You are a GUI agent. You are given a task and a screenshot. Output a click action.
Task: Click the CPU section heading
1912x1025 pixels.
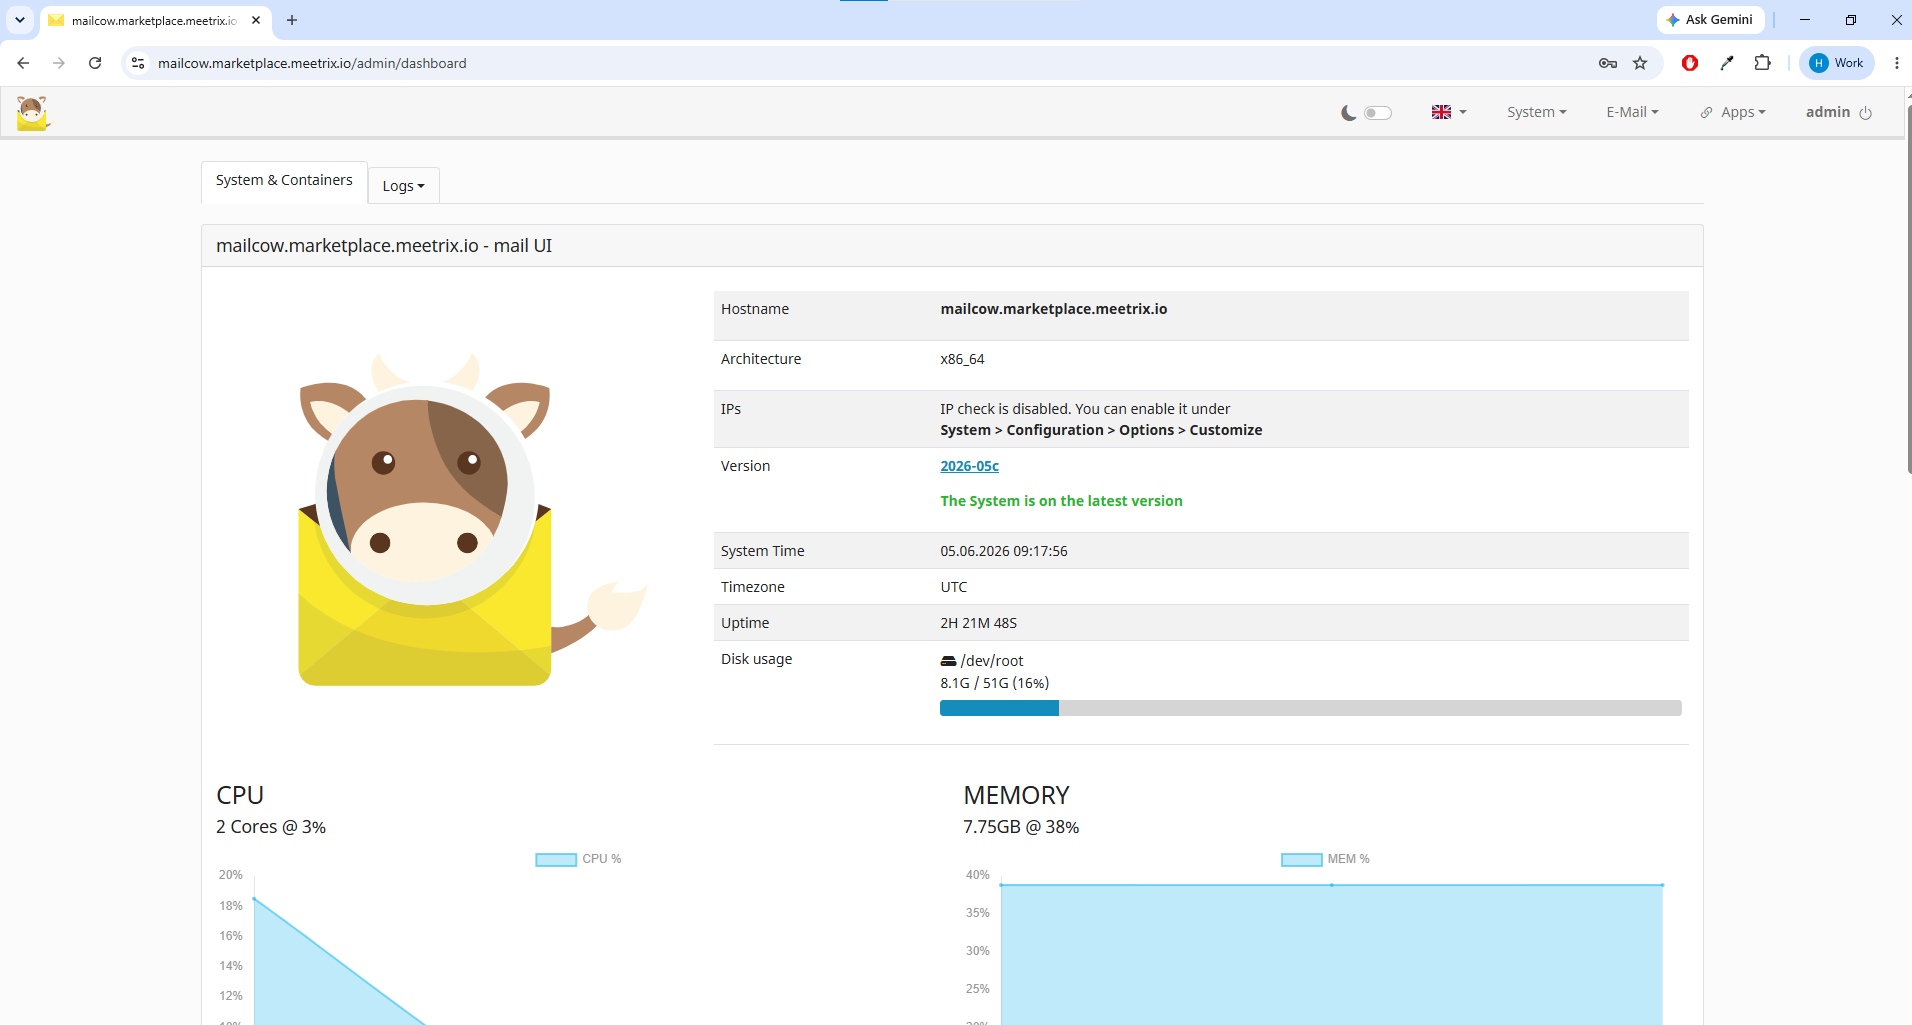240,795
